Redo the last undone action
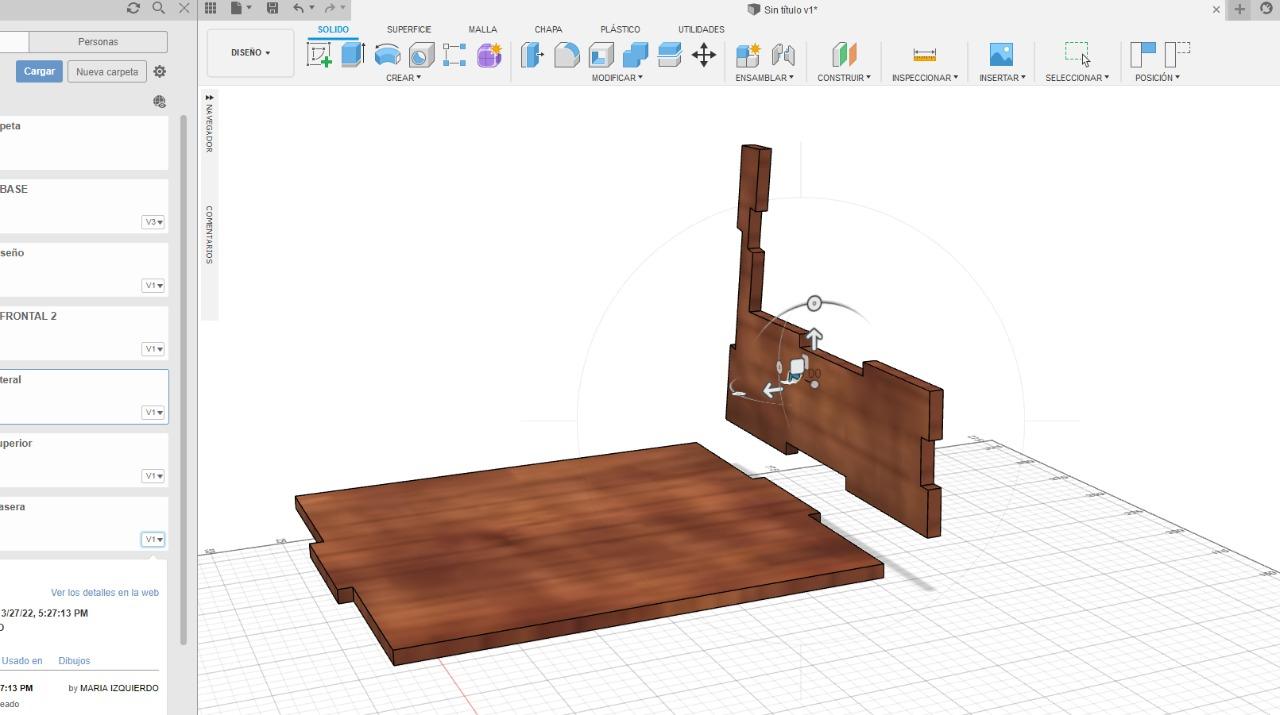This screenshot has height=715, width=1280. pos(330,8)
